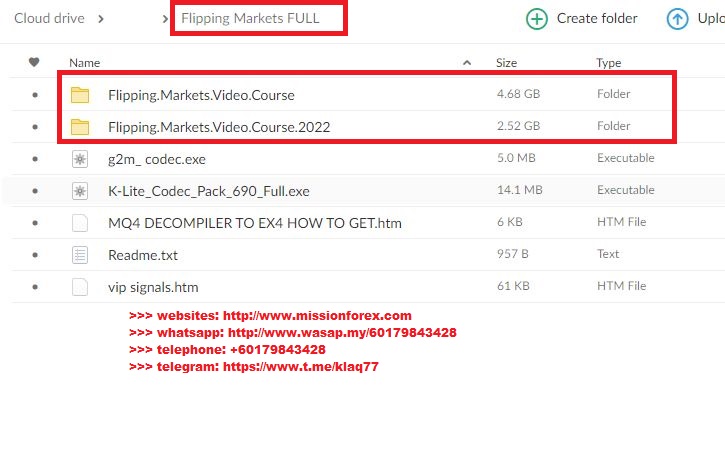This screenshot has height=462, width=725.
Task: Click the 957 B size value
Action: [512, 254]
